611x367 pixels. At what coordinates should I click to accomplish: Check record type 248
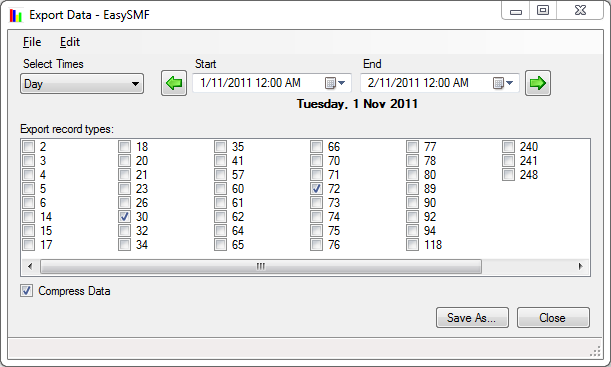click(x=508, y=175)
